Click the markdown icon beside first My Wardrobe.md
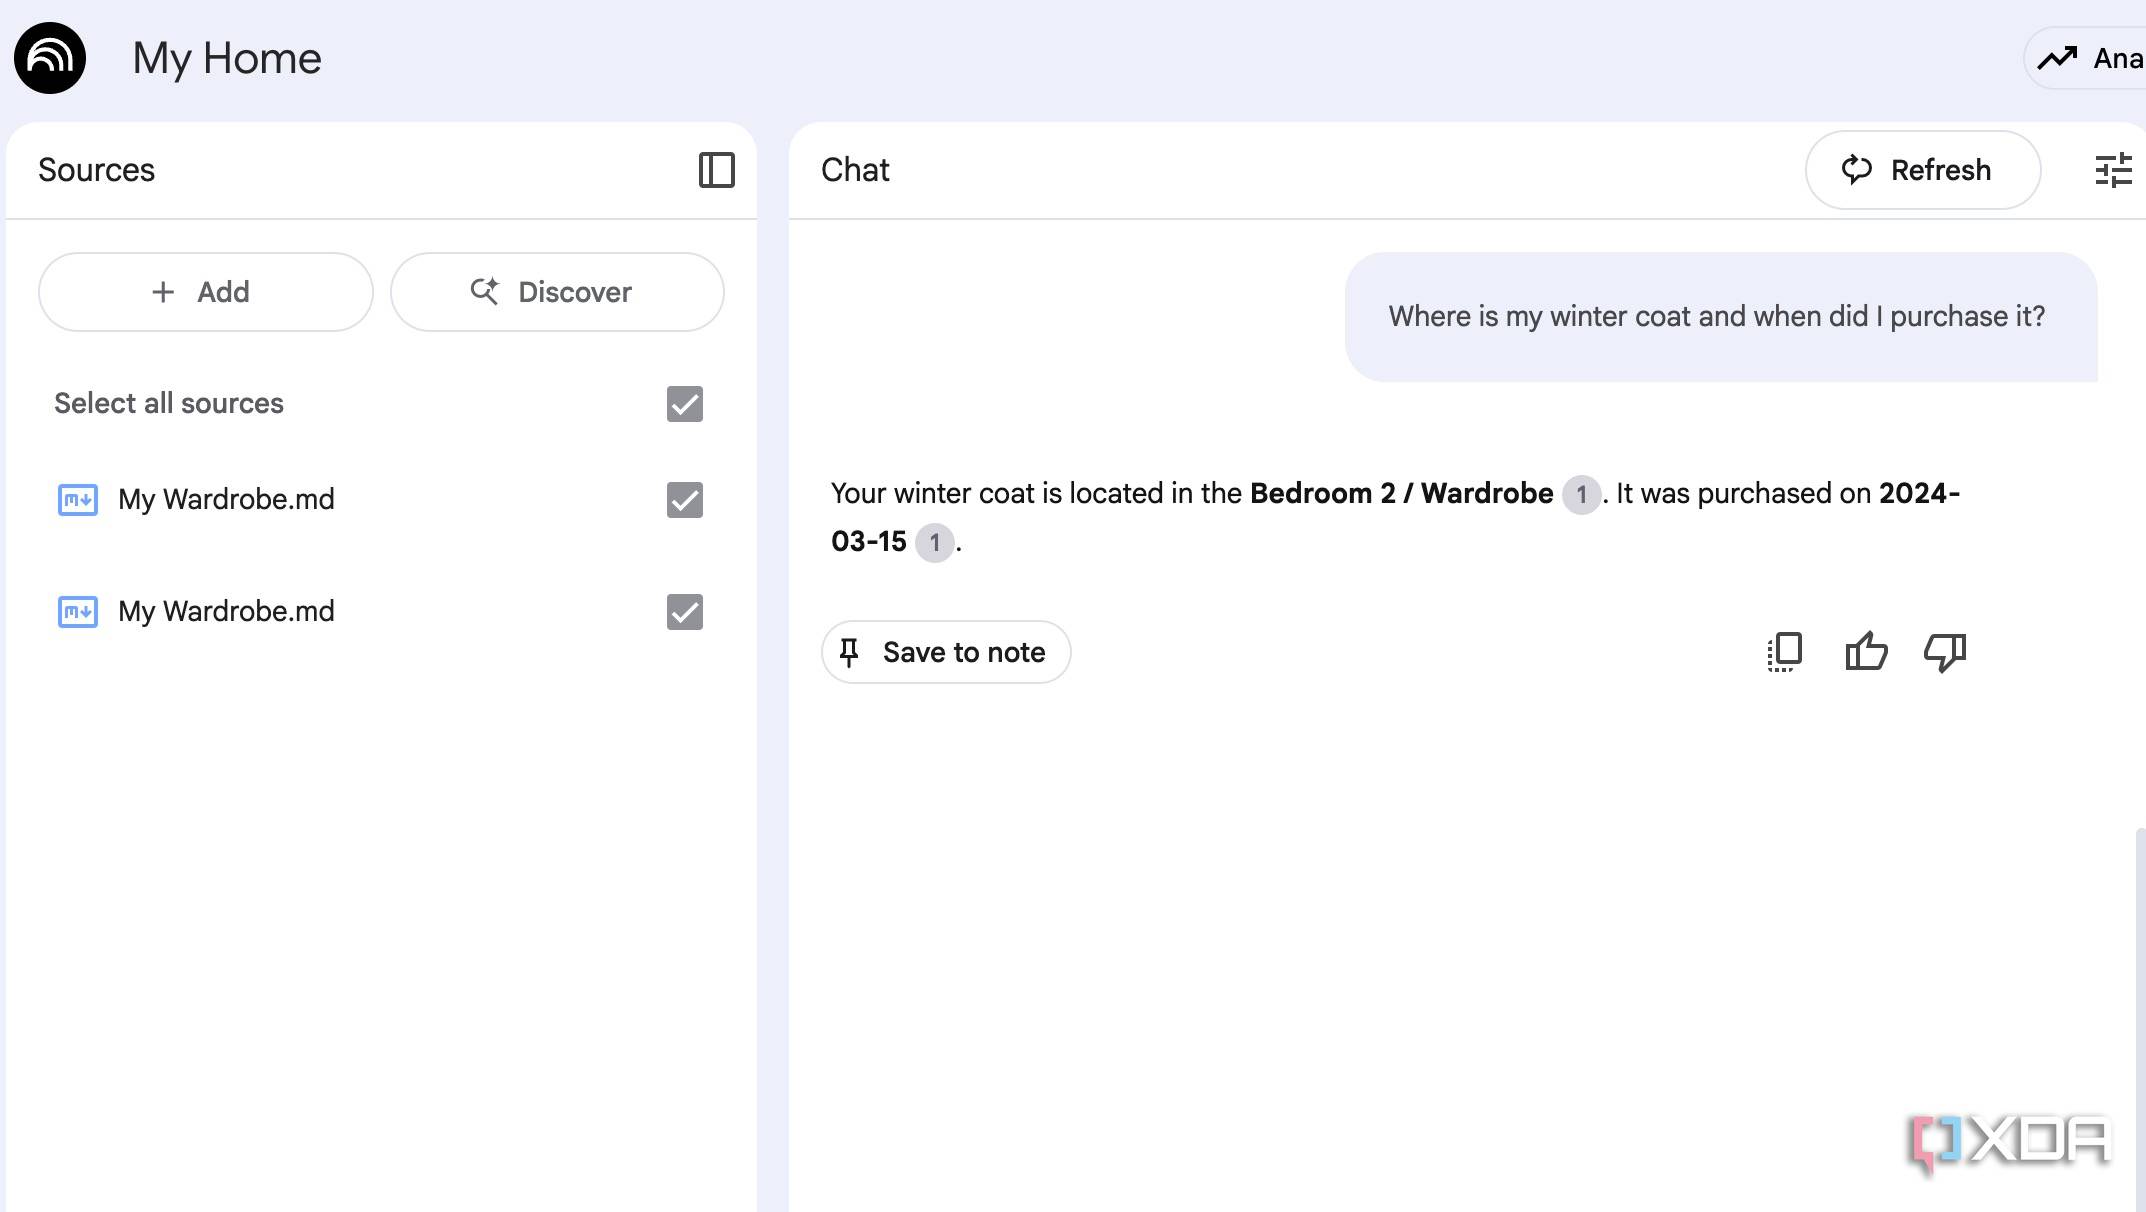Image resolution: width=2146 pixels, height=1212 pixels. (x=76, y=500)
